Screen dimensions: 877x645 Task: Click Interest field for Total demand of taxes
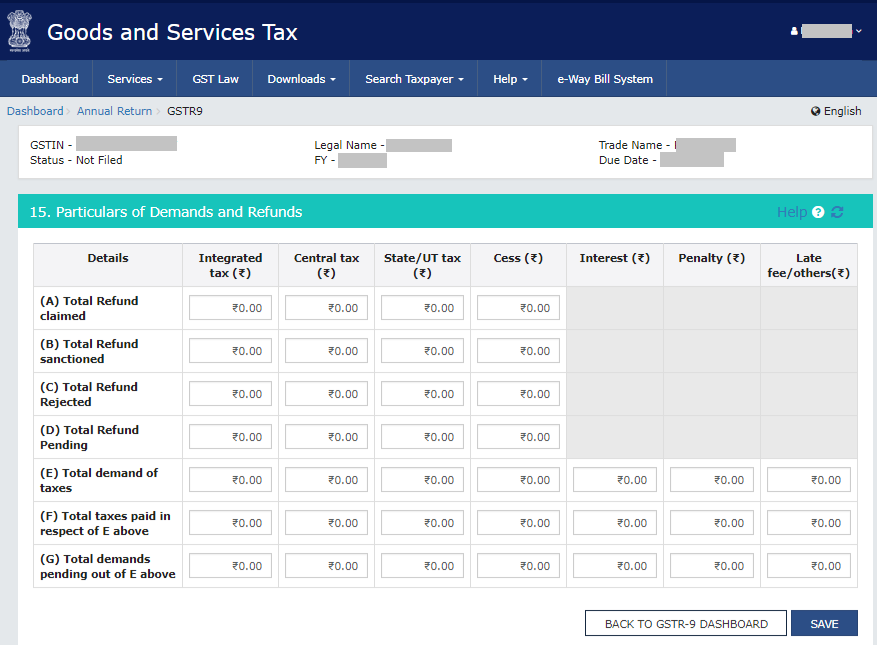pos(614,480)
